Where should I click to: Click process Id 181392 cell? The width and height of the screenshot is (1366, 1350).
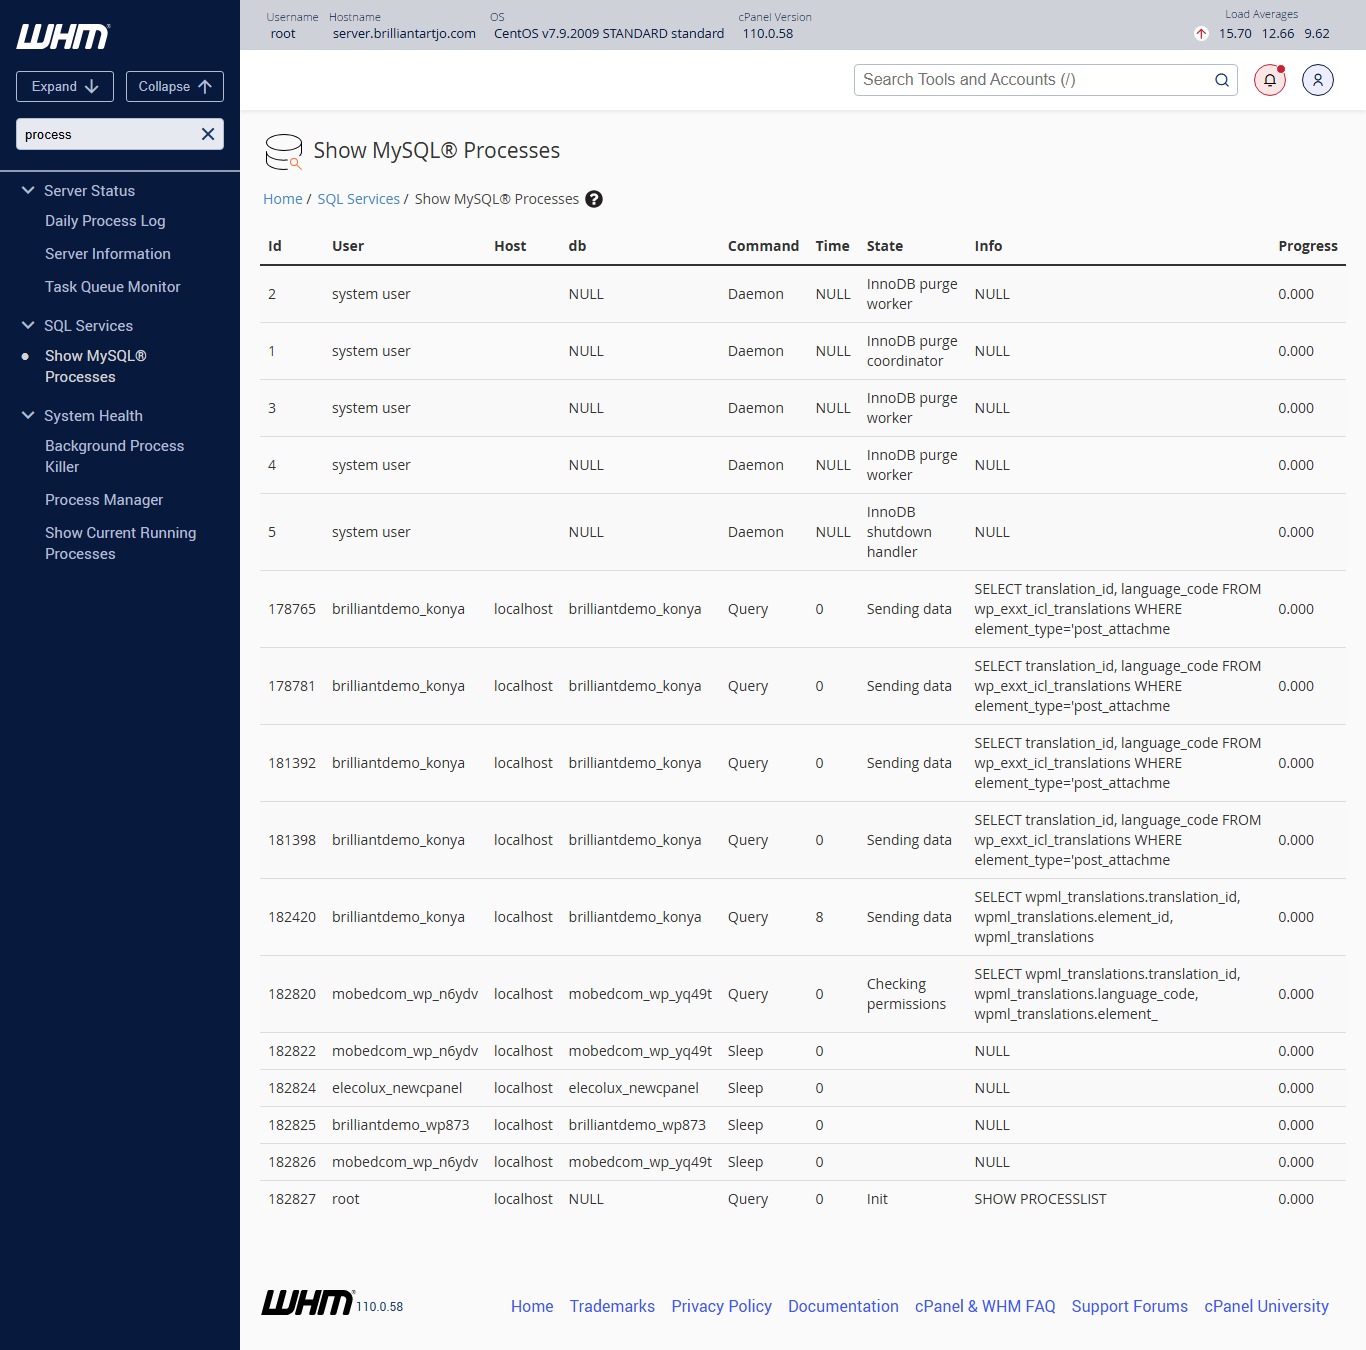point(292,763)
